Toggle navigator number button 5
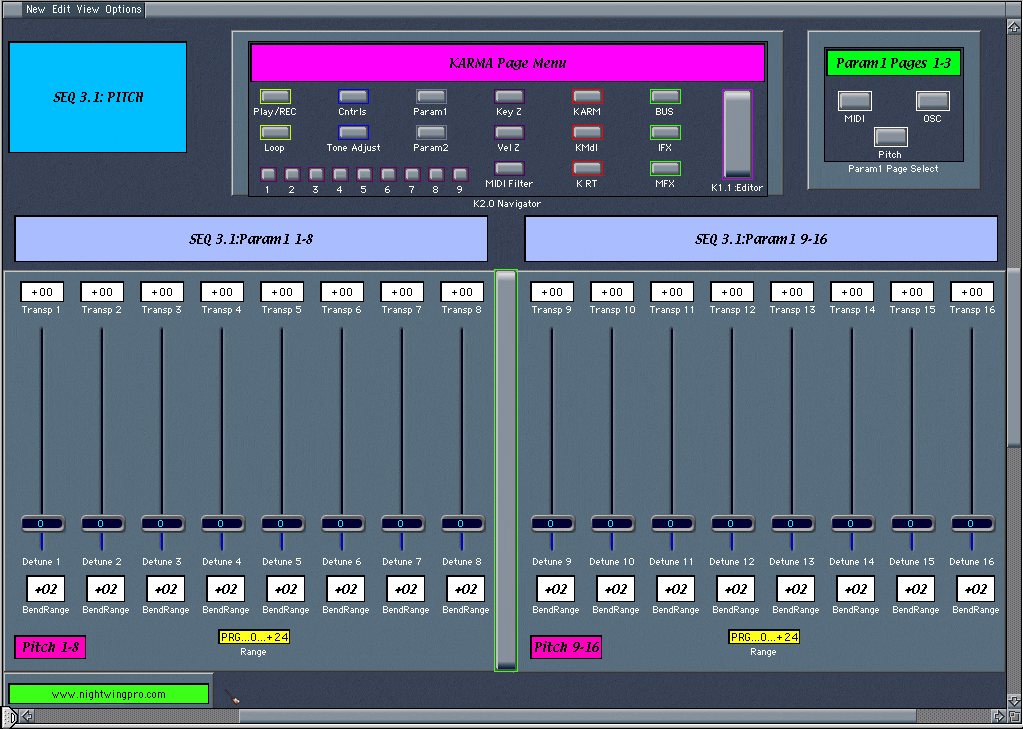The image size is (1023, 729). point(363,174)
